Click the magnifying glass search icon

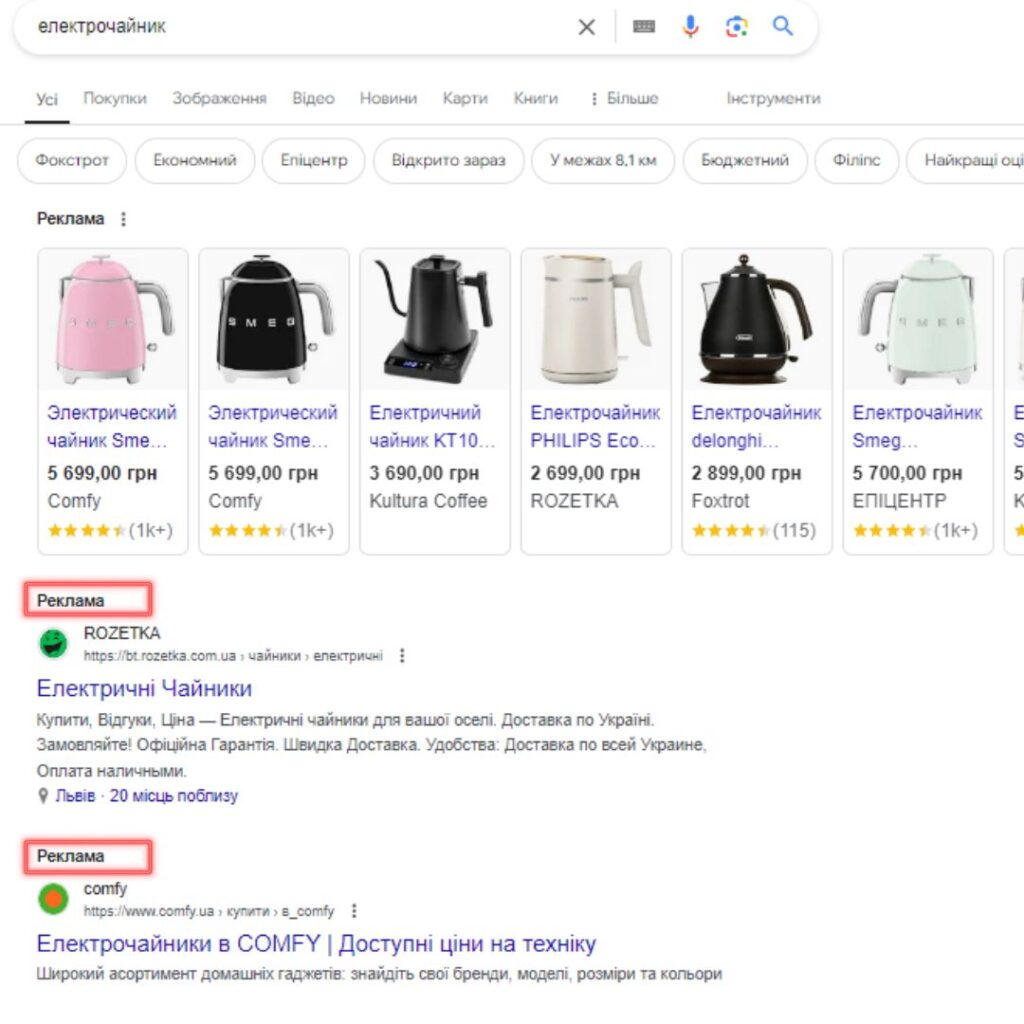click(783, 28)
